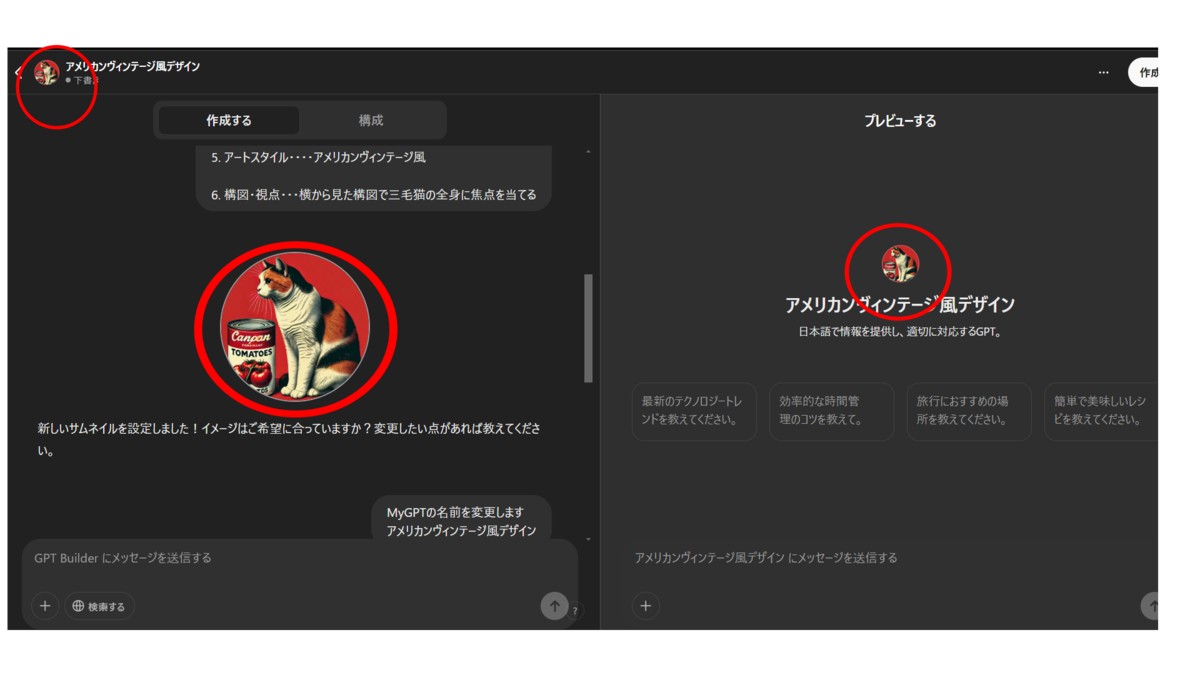The image size is (1200, 675).
Task: Click the partially visible 作成 button
Action: [x=1144, y=72]
